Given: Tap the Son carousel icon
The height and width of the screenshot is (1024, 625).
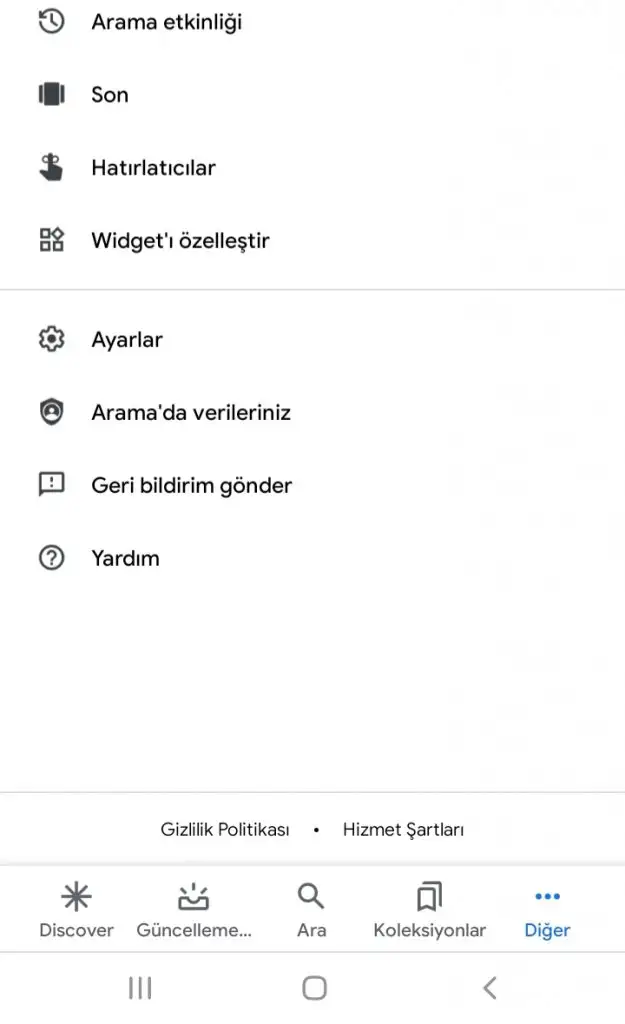Looking at the screenshot, I should tap(51, 95).
